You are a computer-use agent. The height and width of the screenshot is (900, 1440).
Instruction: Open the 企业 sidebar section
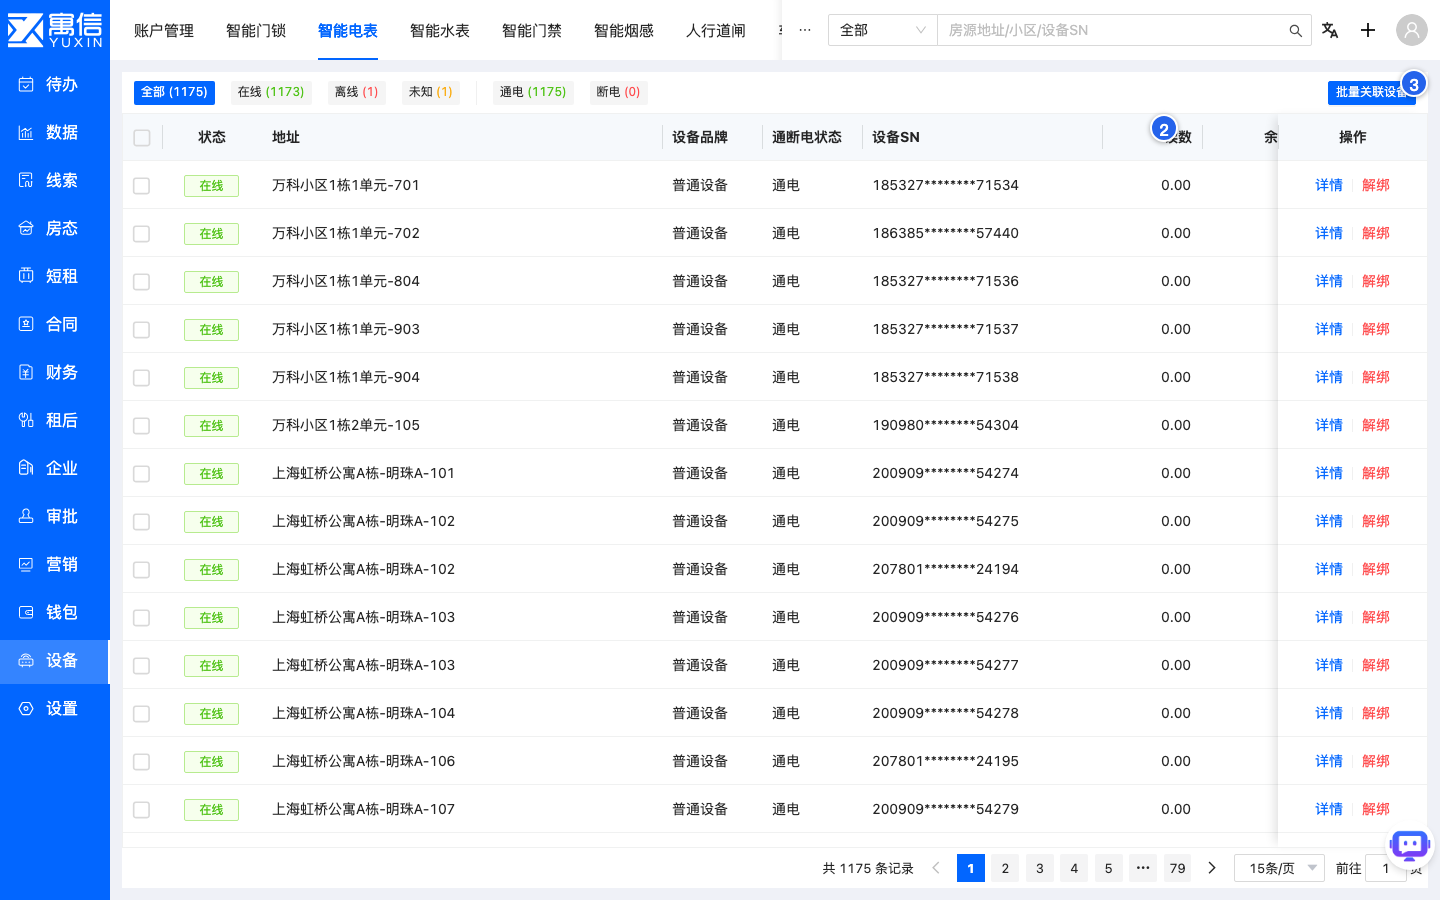point(54,468)
